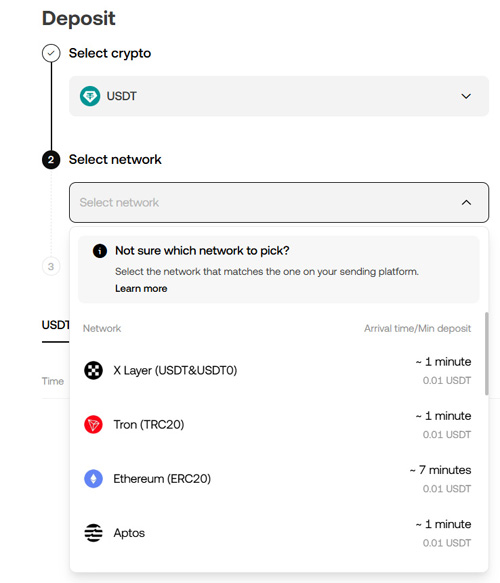This screenshot has width=500, height=583.
Task: Click the step 2 number badge
Action: [x=51, y=160]
